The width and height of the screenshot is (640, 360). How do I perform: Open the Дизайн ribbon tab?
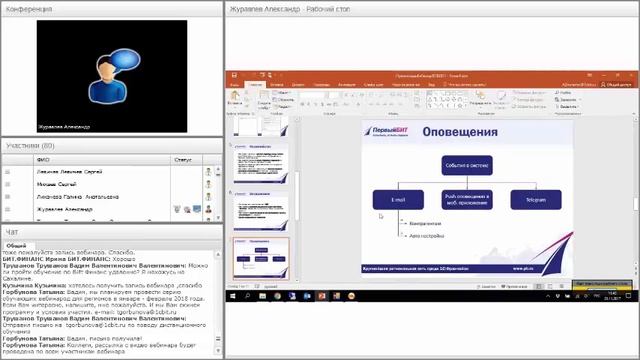pos(298,85)
